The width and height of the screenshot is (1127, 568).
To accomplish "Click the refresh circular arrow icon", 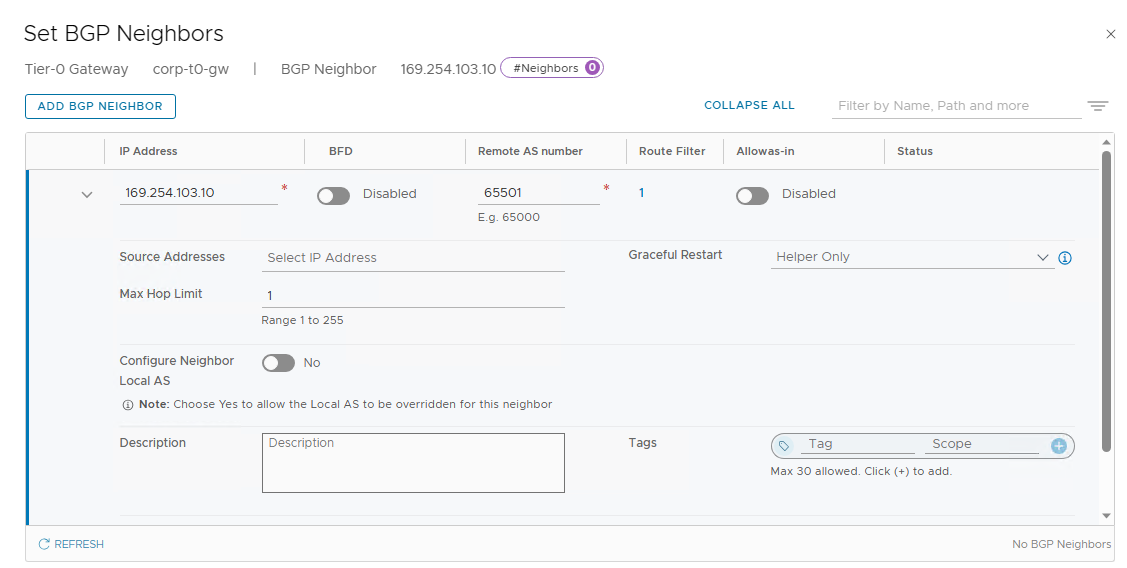I will pos(44,544).
